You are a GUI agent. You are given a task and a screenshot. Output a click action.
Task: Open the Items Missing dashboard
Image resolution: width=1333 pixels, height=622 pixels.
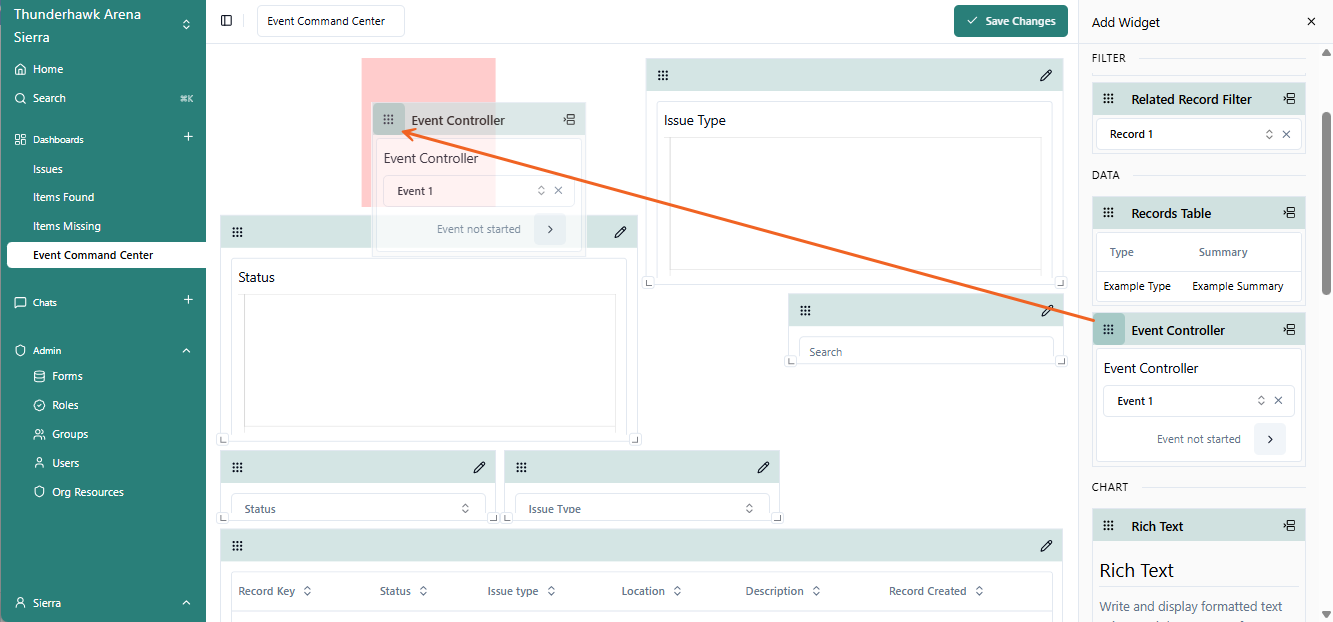click(x=67, y=226)
